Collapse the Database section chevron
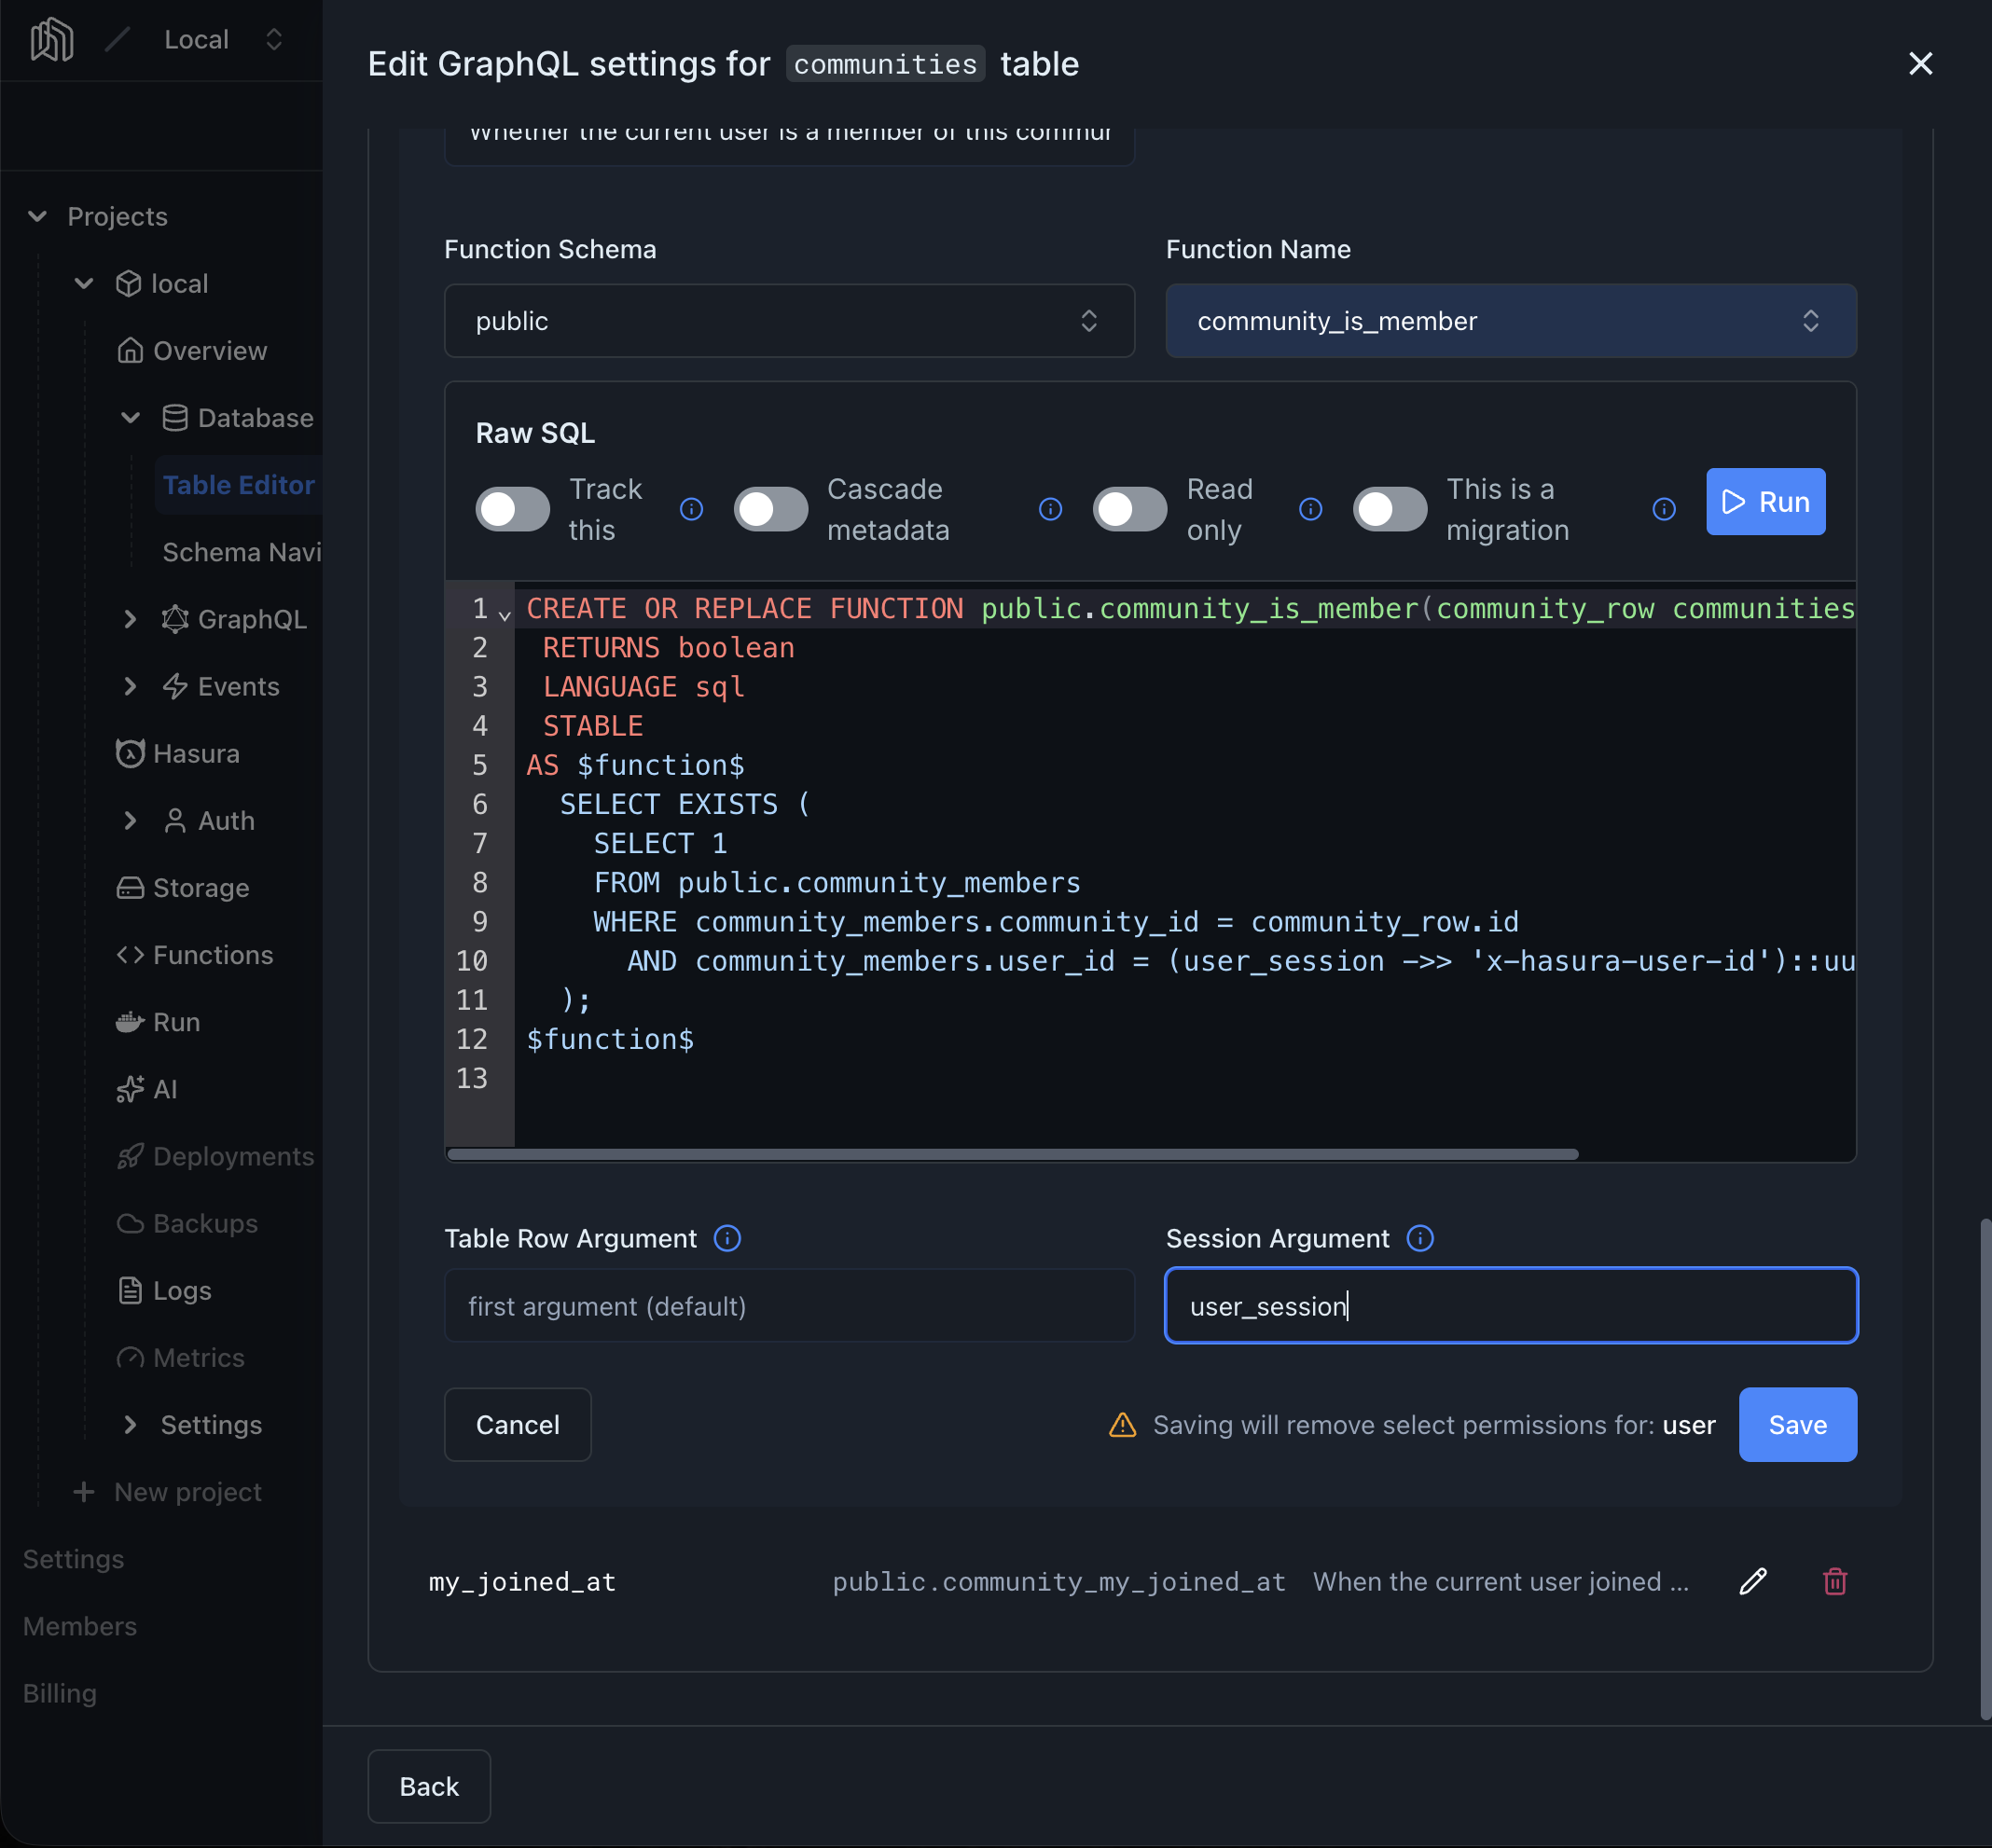1992x1848 pixels. pos(130,417)
